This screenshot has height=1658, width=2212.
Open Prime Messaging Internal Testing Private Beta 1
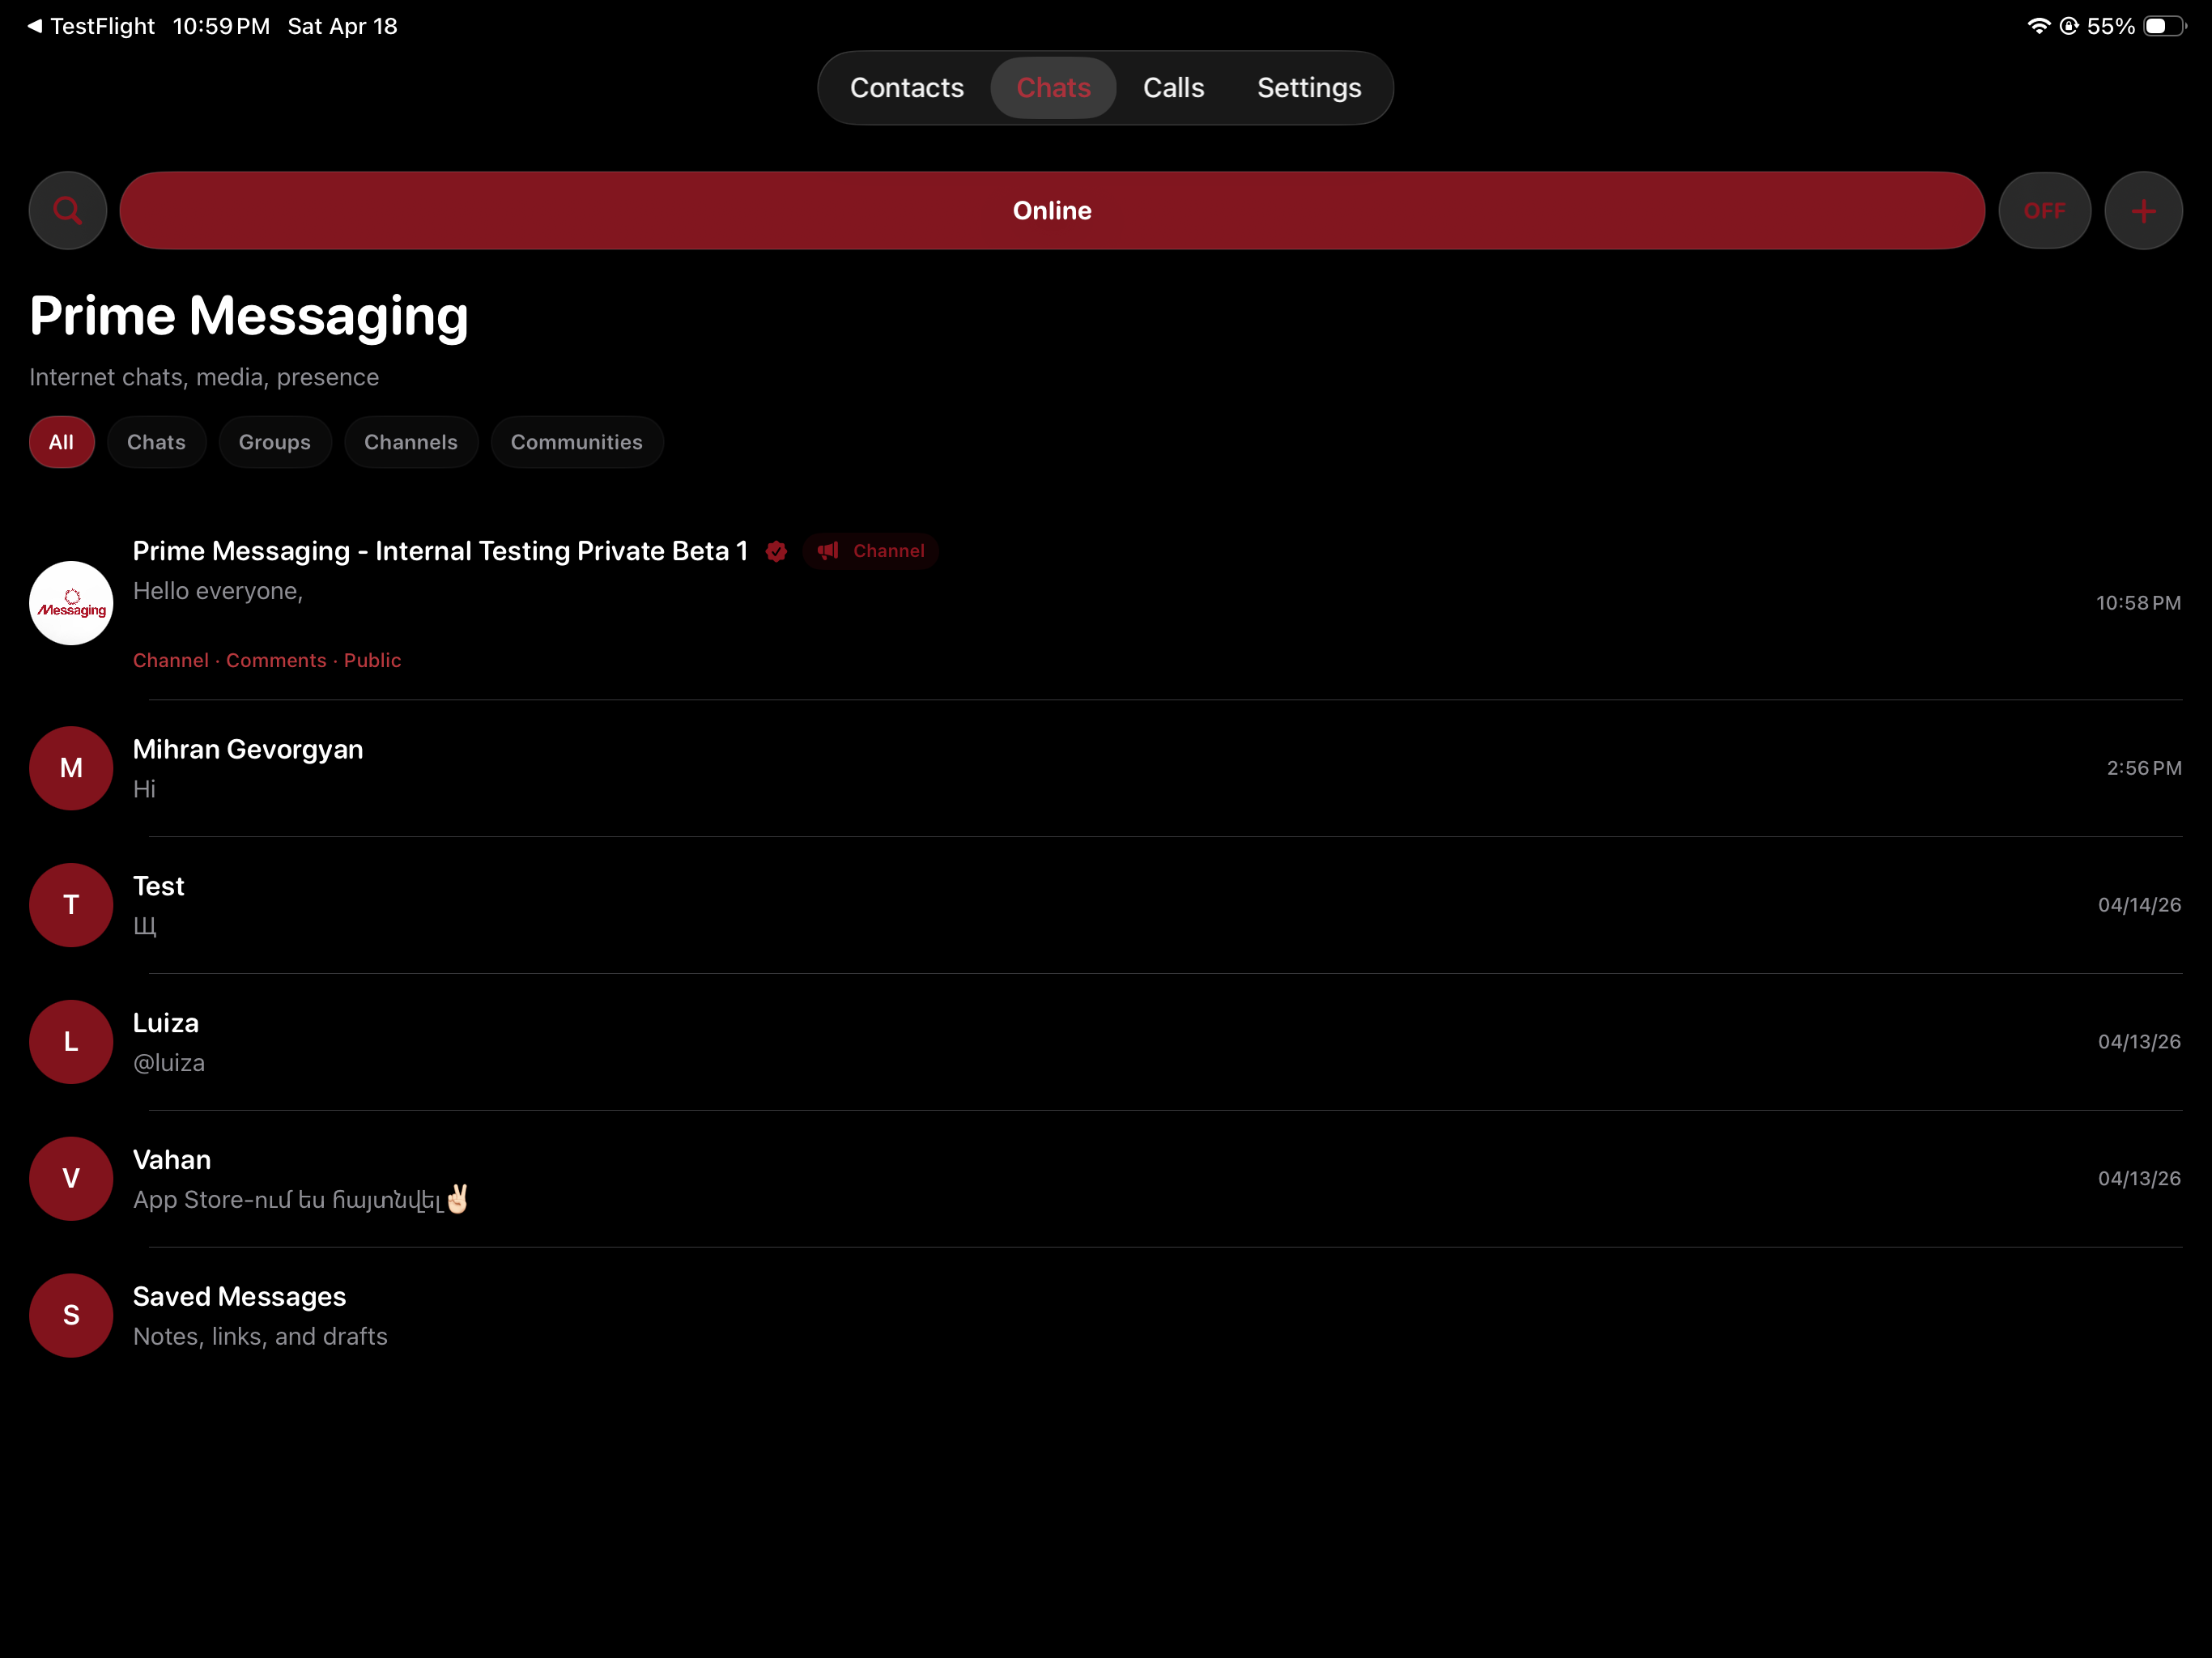(x=1105, y=603)
